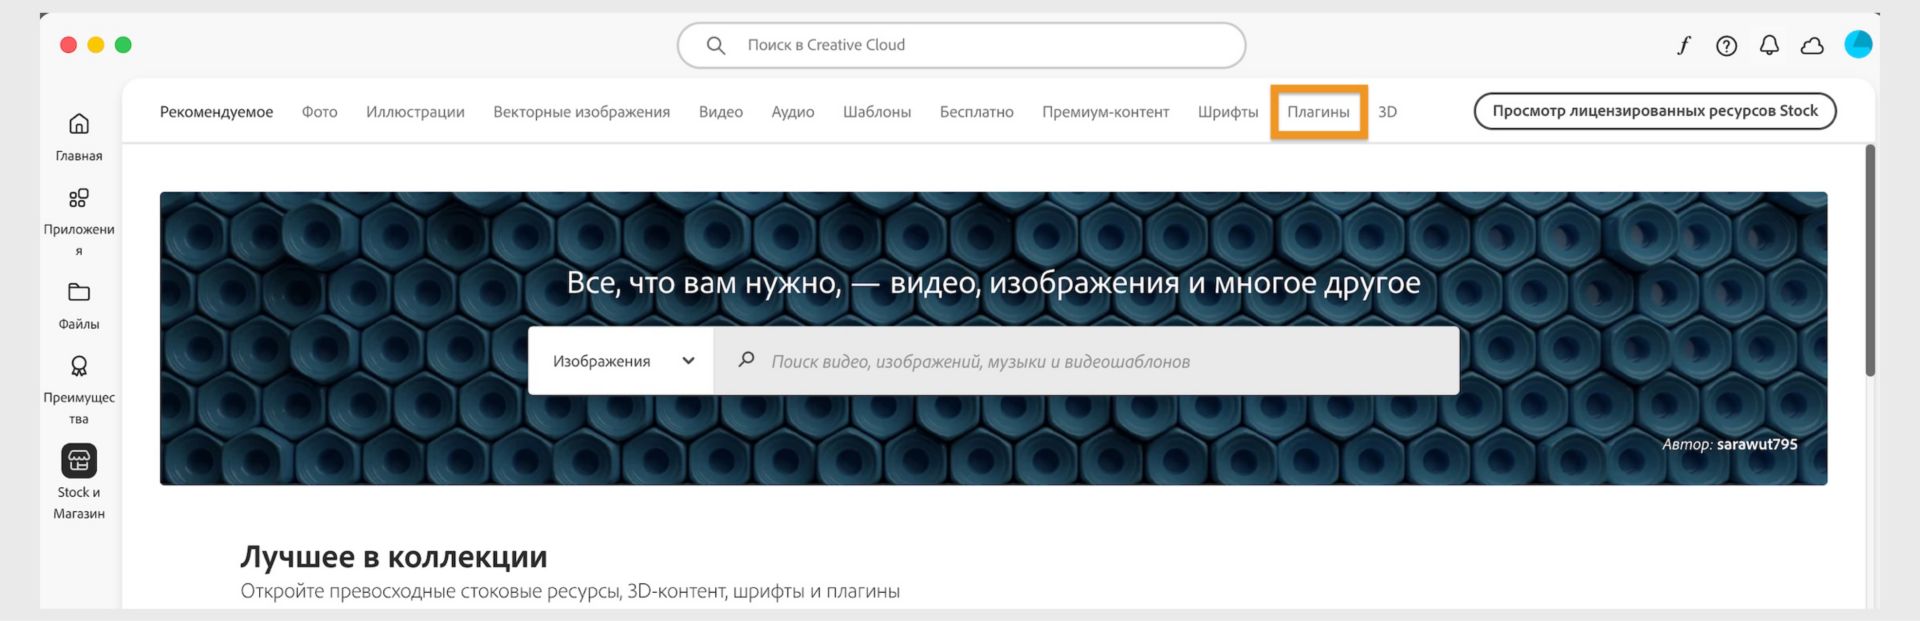This screenshot has width=1920, height=621.
Task: Open the Аудио tab
Action: pos(793,112)
